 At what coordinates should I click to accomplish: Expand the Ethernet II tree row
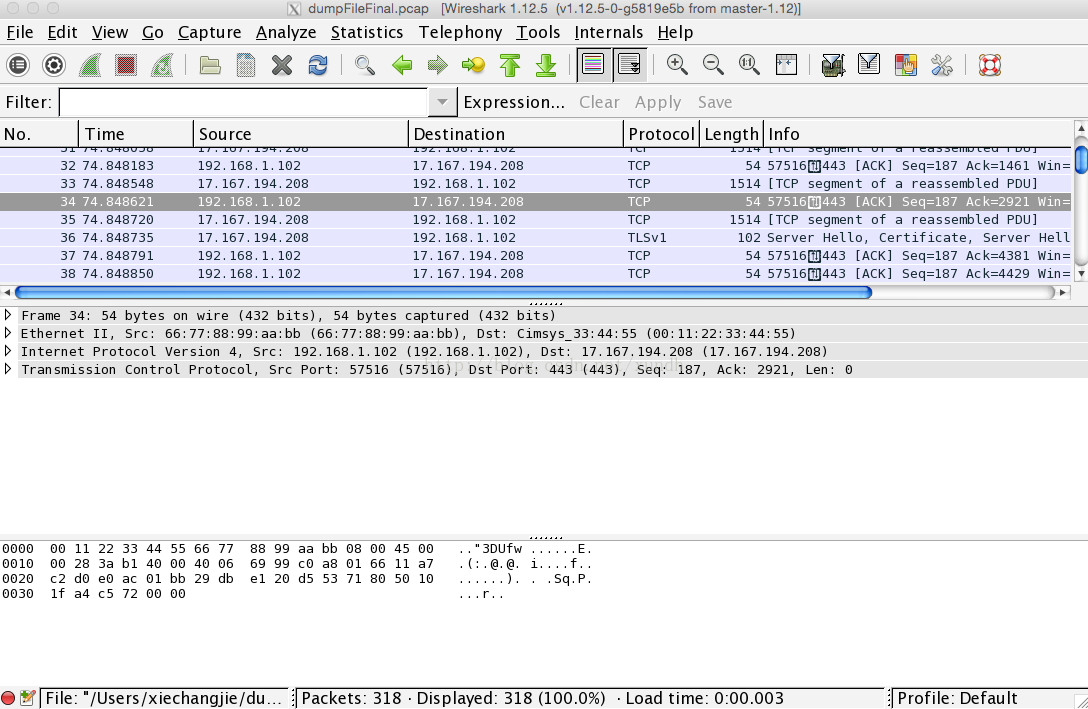(x=8, y=333)
